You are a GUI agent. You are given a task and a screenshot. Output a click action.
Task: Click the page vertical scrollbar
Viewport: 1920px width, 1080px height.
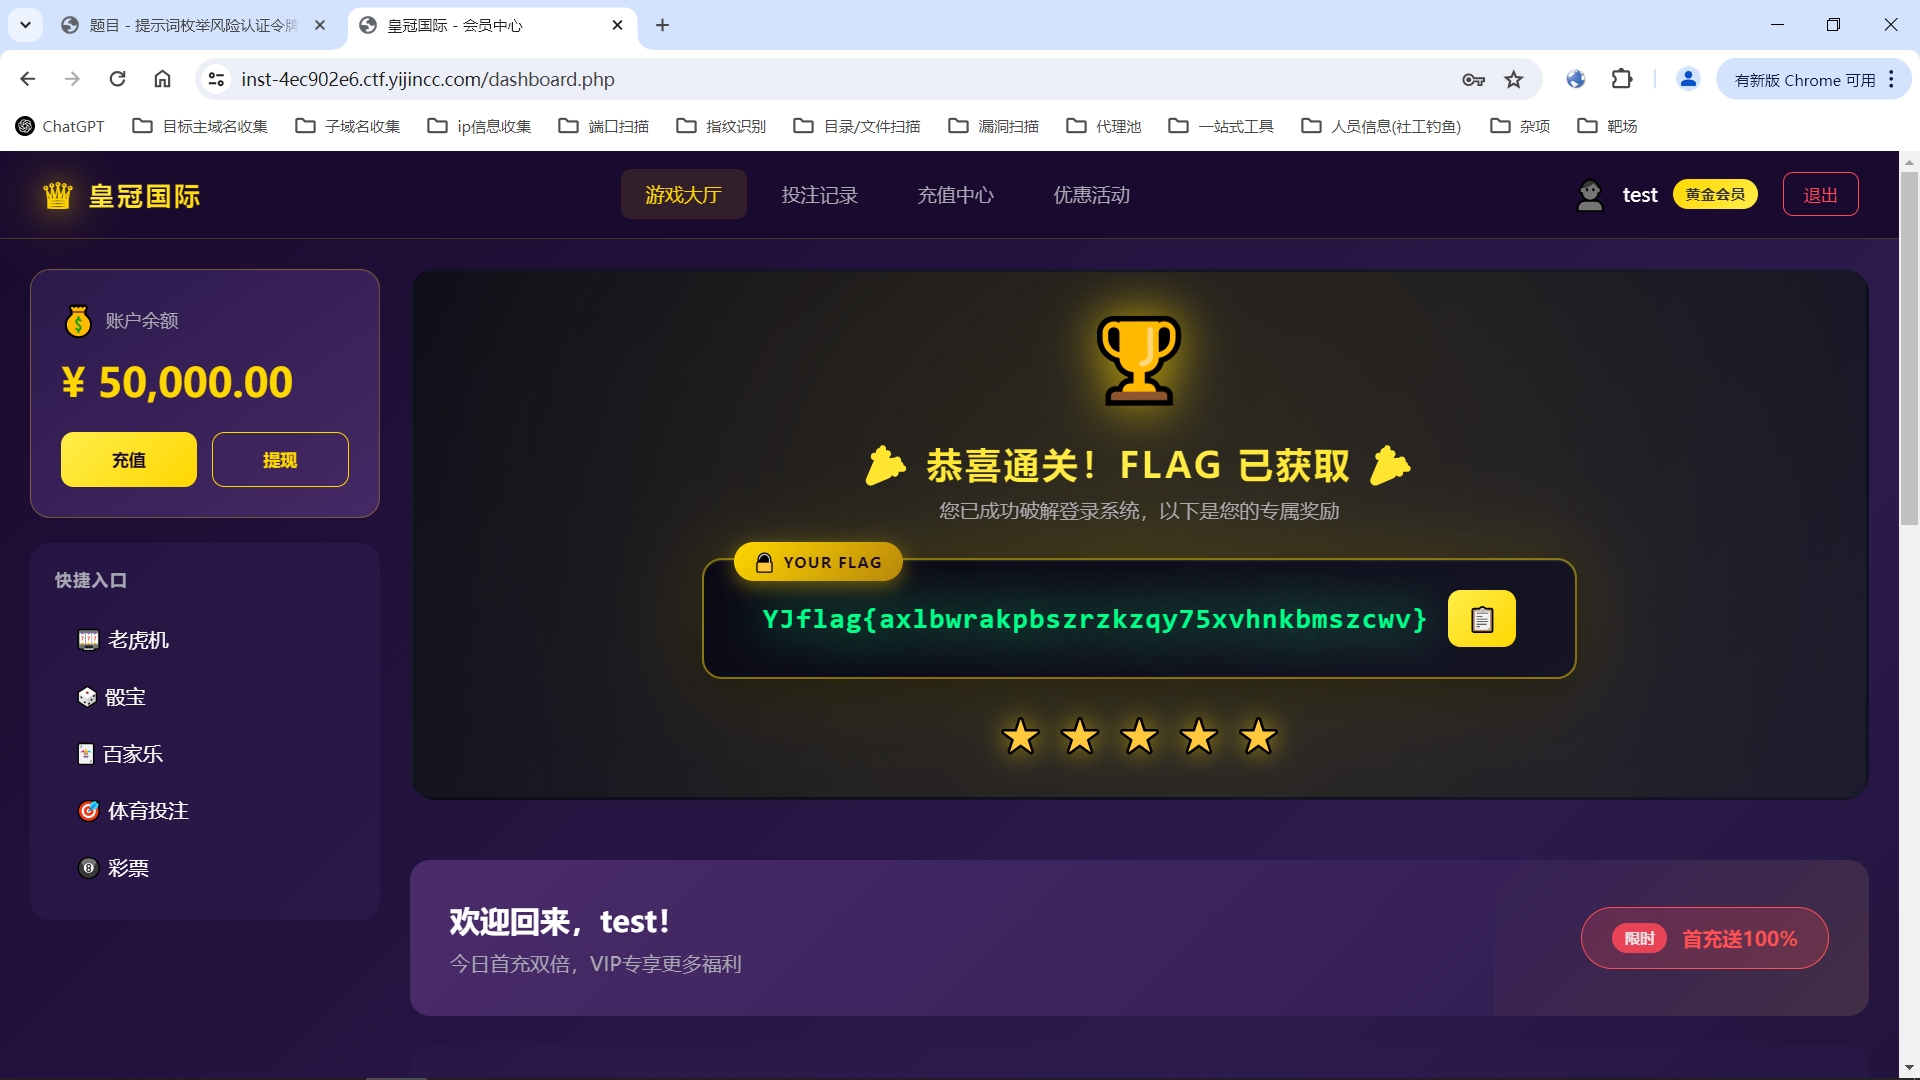pos(1909,348)
